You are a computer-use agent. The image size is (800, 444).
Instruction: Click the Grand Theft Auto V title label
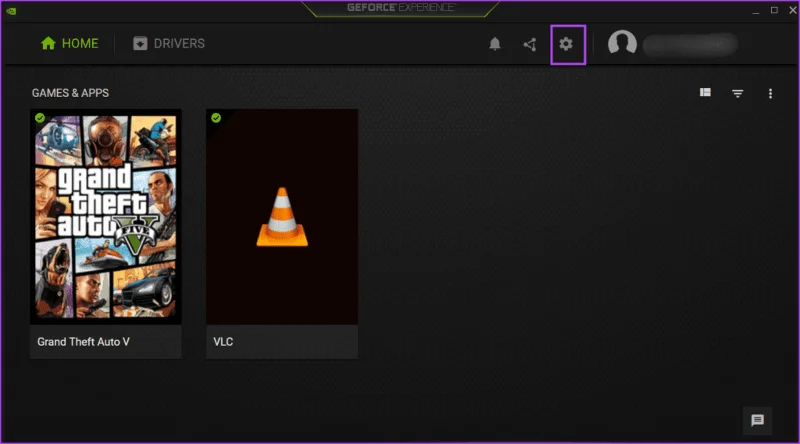(x=83, y=342)
